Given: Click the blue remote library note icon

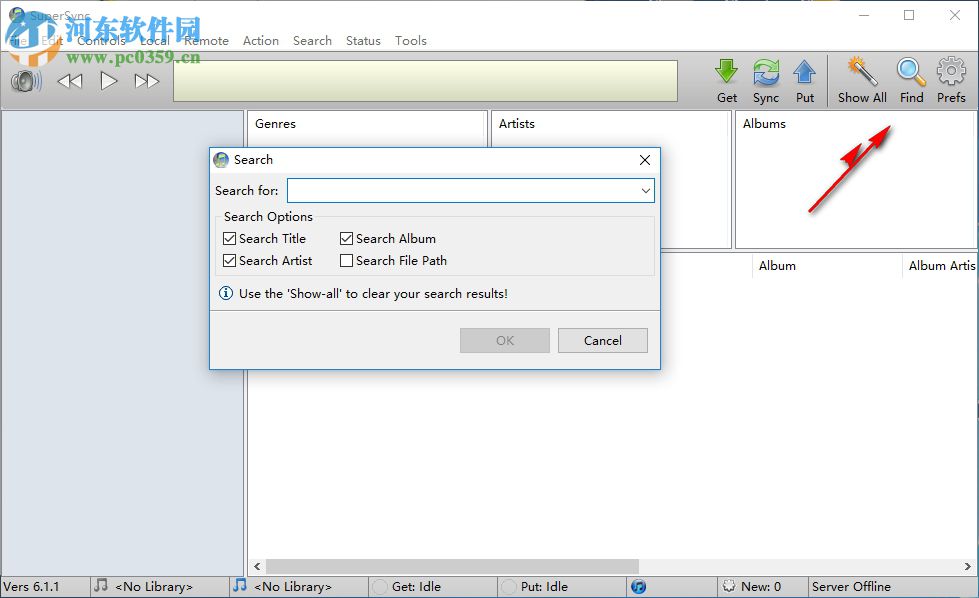Looking at the screenshot, I should pos(240,586).
